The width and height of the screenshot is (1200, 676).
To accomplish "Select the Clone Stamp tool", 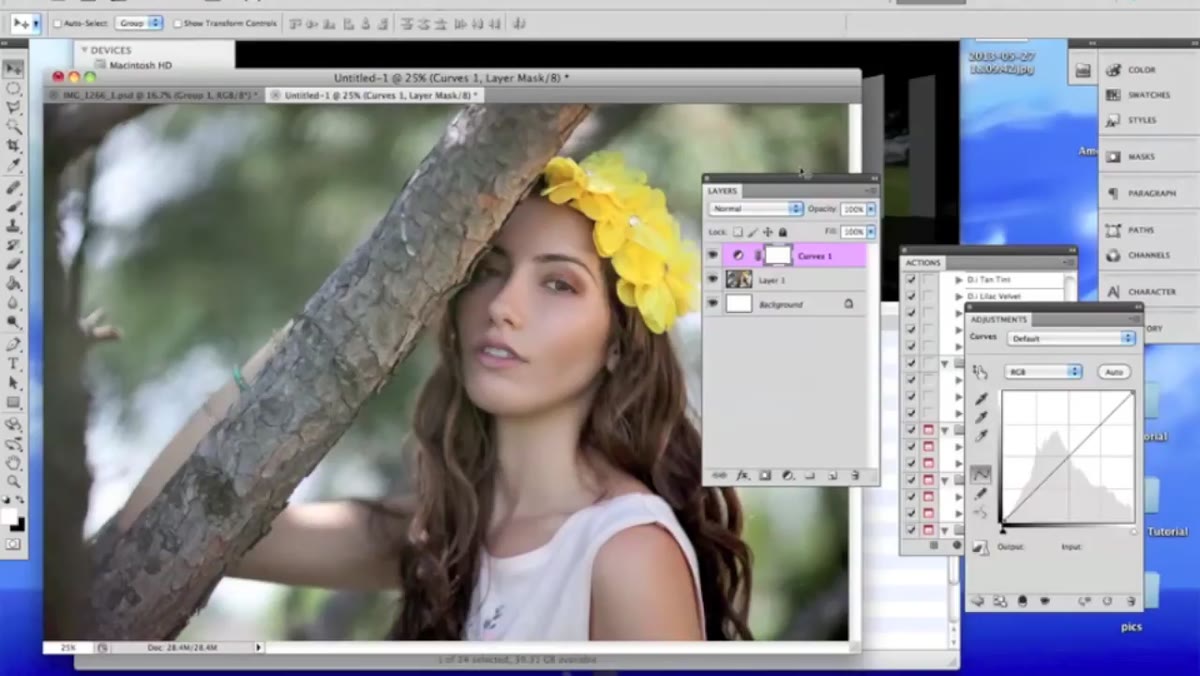I will (13, 226).
